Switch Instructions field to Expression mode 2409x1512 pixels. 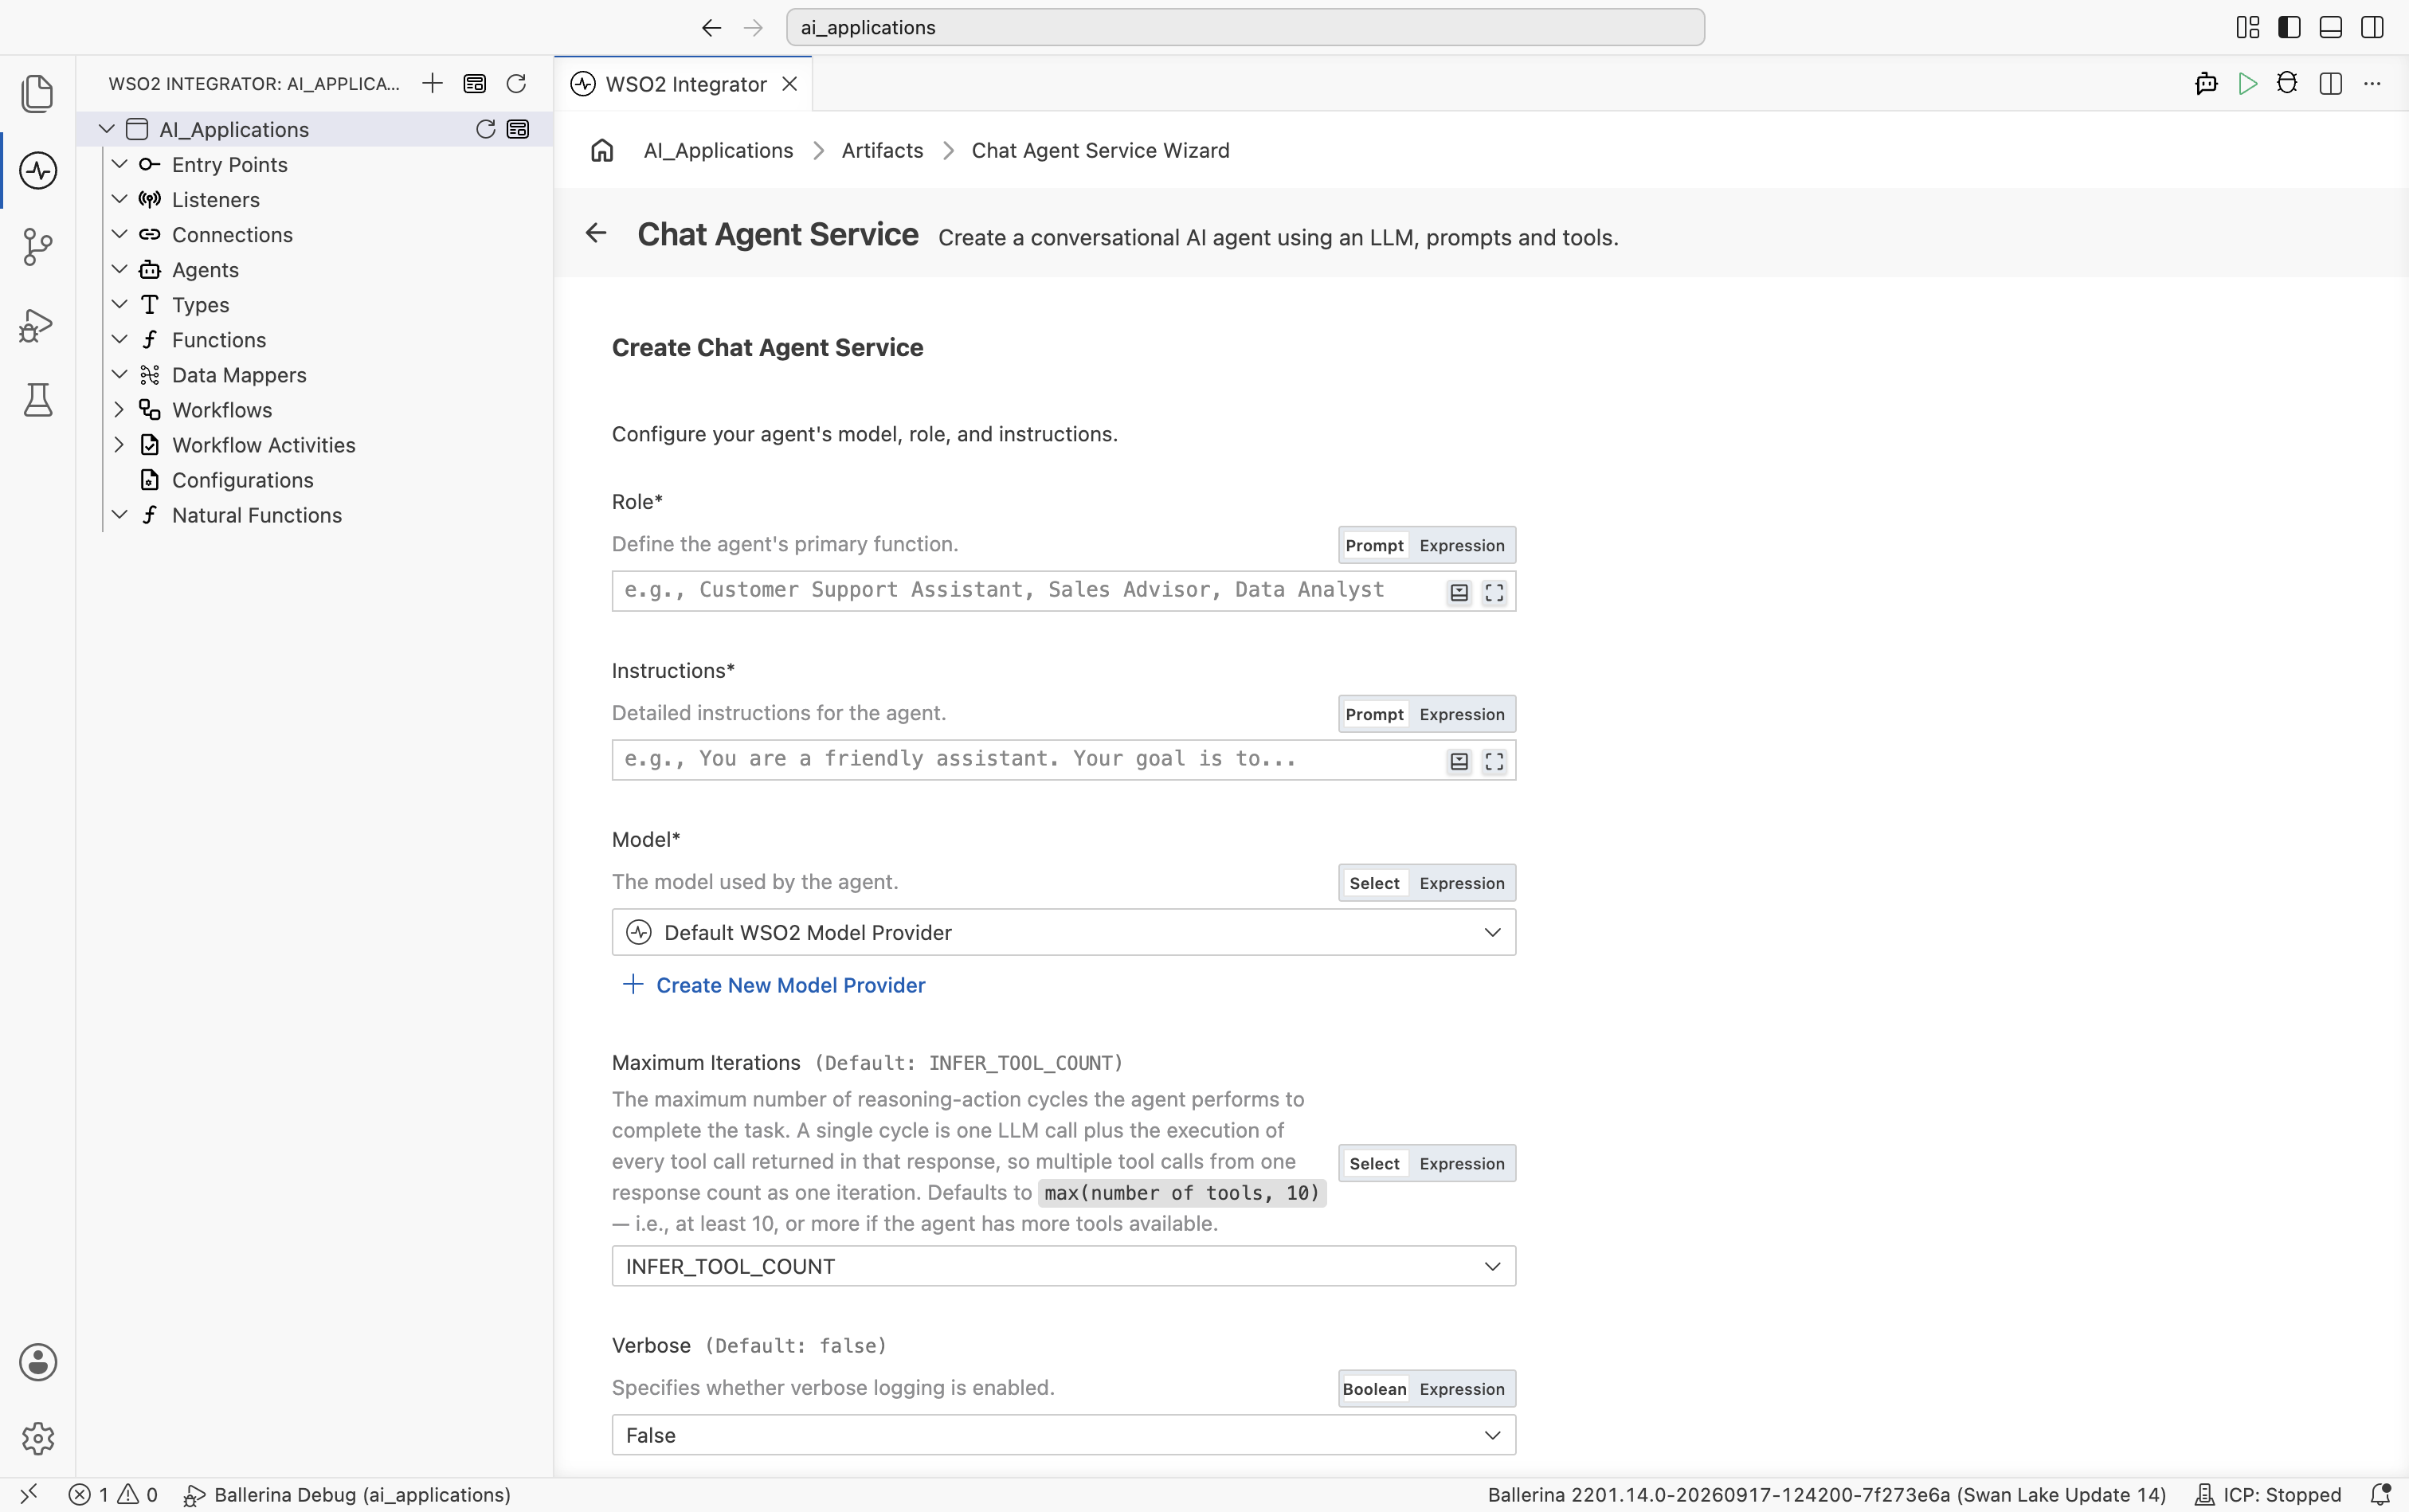tap(1462, 714)
